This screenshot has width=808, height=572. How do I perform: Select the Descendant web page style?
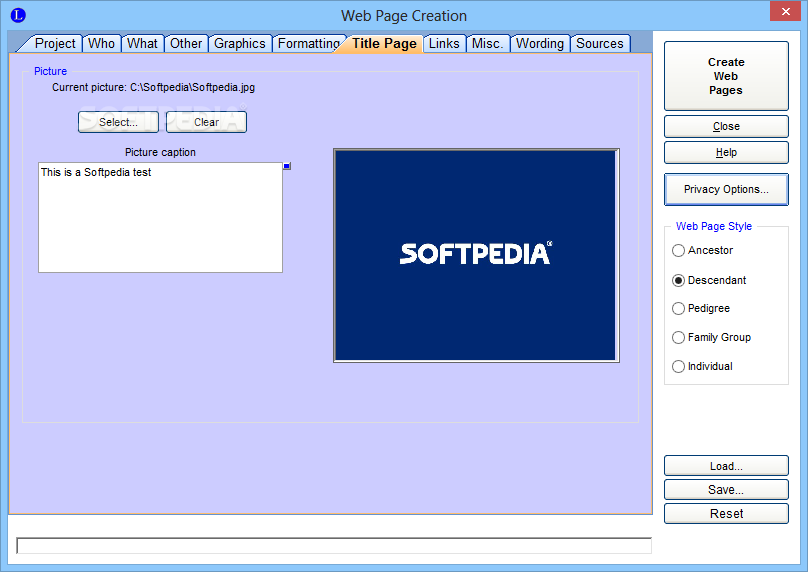709,280
